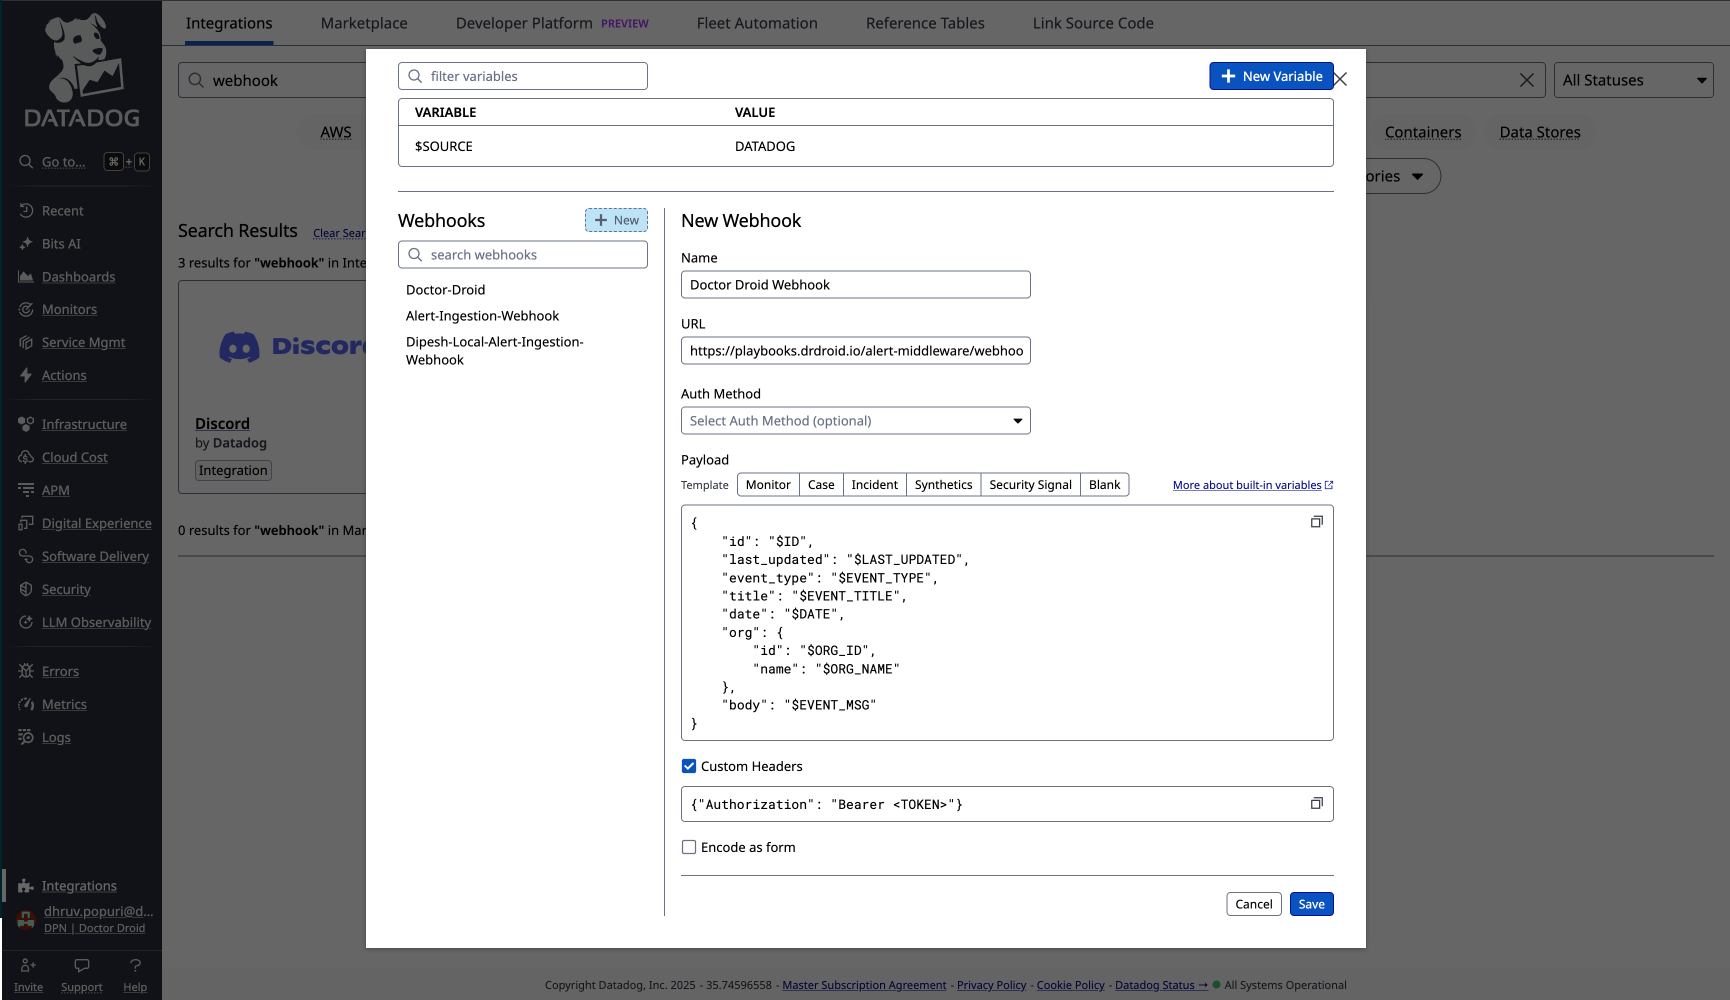Open Metrics in sidebar
1730x1000 pixels.
pos(64,705)
